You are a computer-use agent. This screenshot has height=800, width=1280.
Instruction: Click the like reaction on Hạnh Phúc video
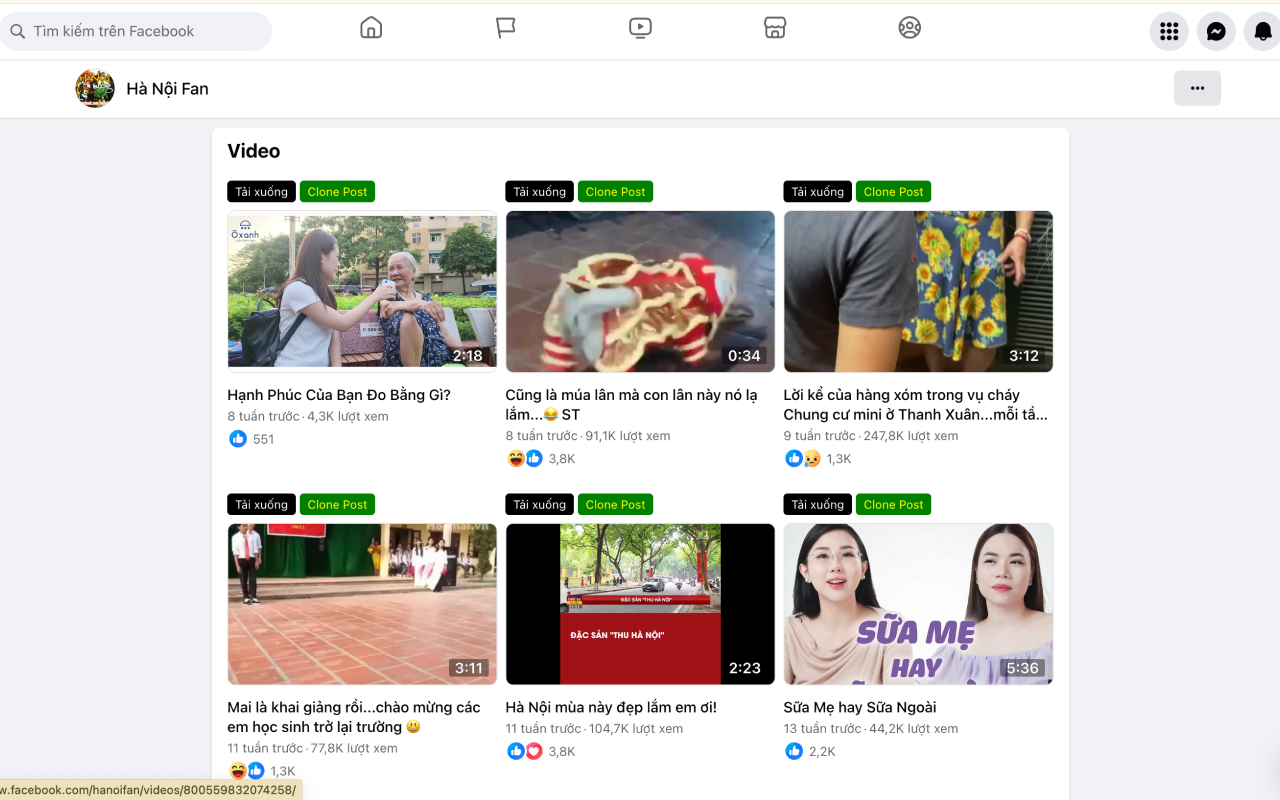[x=238, y=439]
